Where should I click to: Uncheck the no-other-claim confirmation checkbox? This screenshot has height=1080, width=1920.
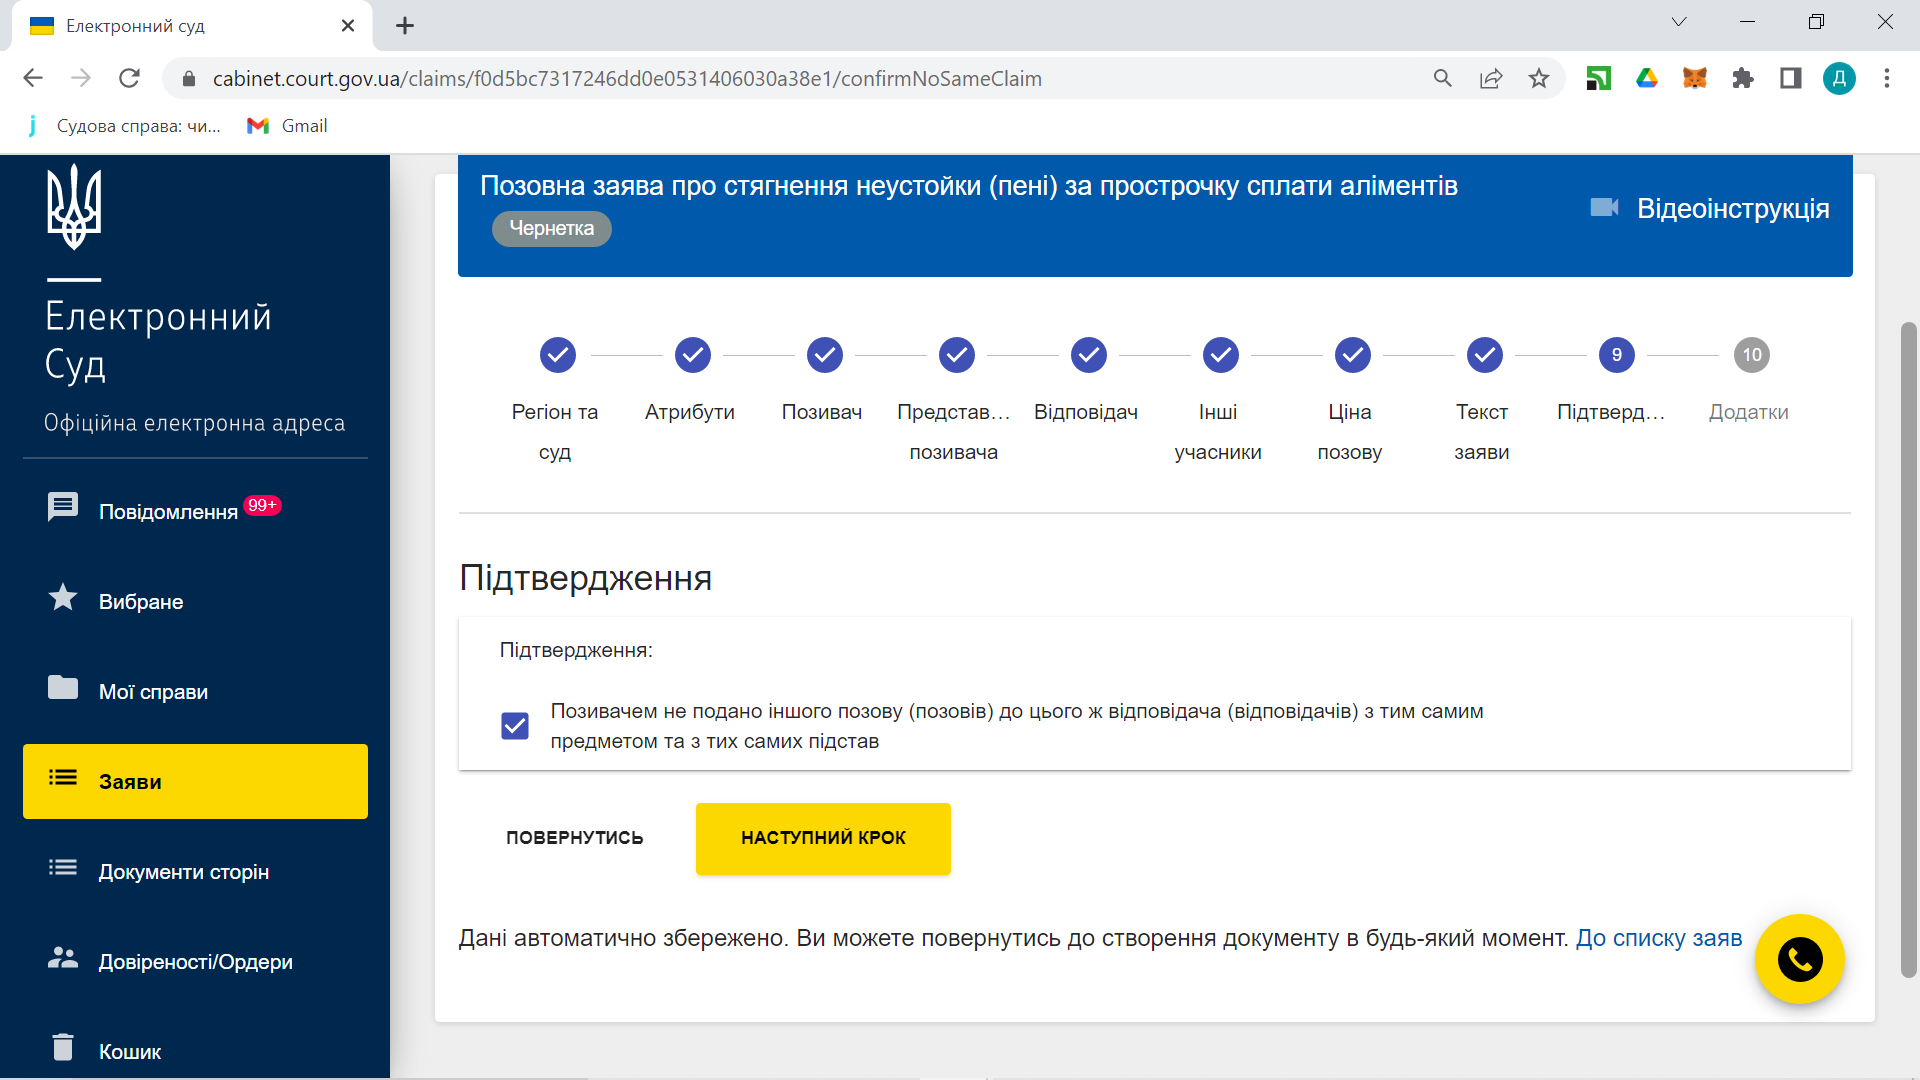(x=515, y=726)
